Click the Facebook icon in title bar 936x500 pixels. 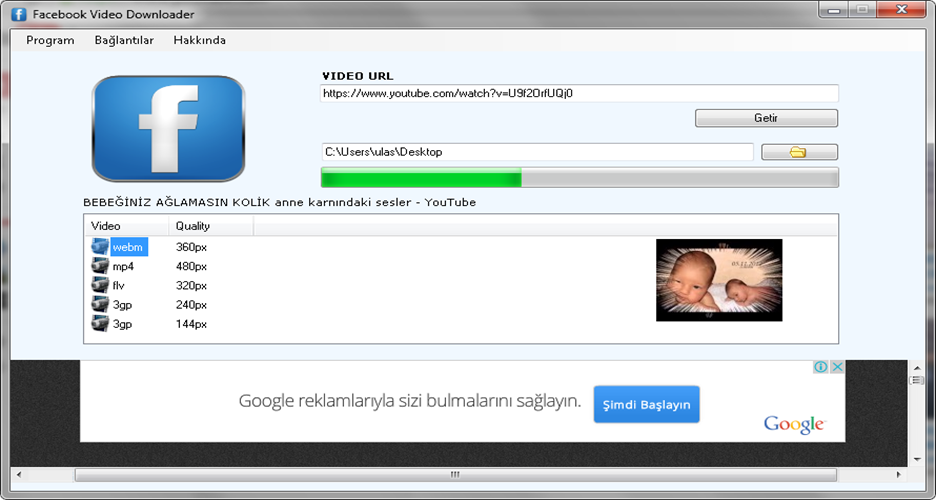[19, 14]
